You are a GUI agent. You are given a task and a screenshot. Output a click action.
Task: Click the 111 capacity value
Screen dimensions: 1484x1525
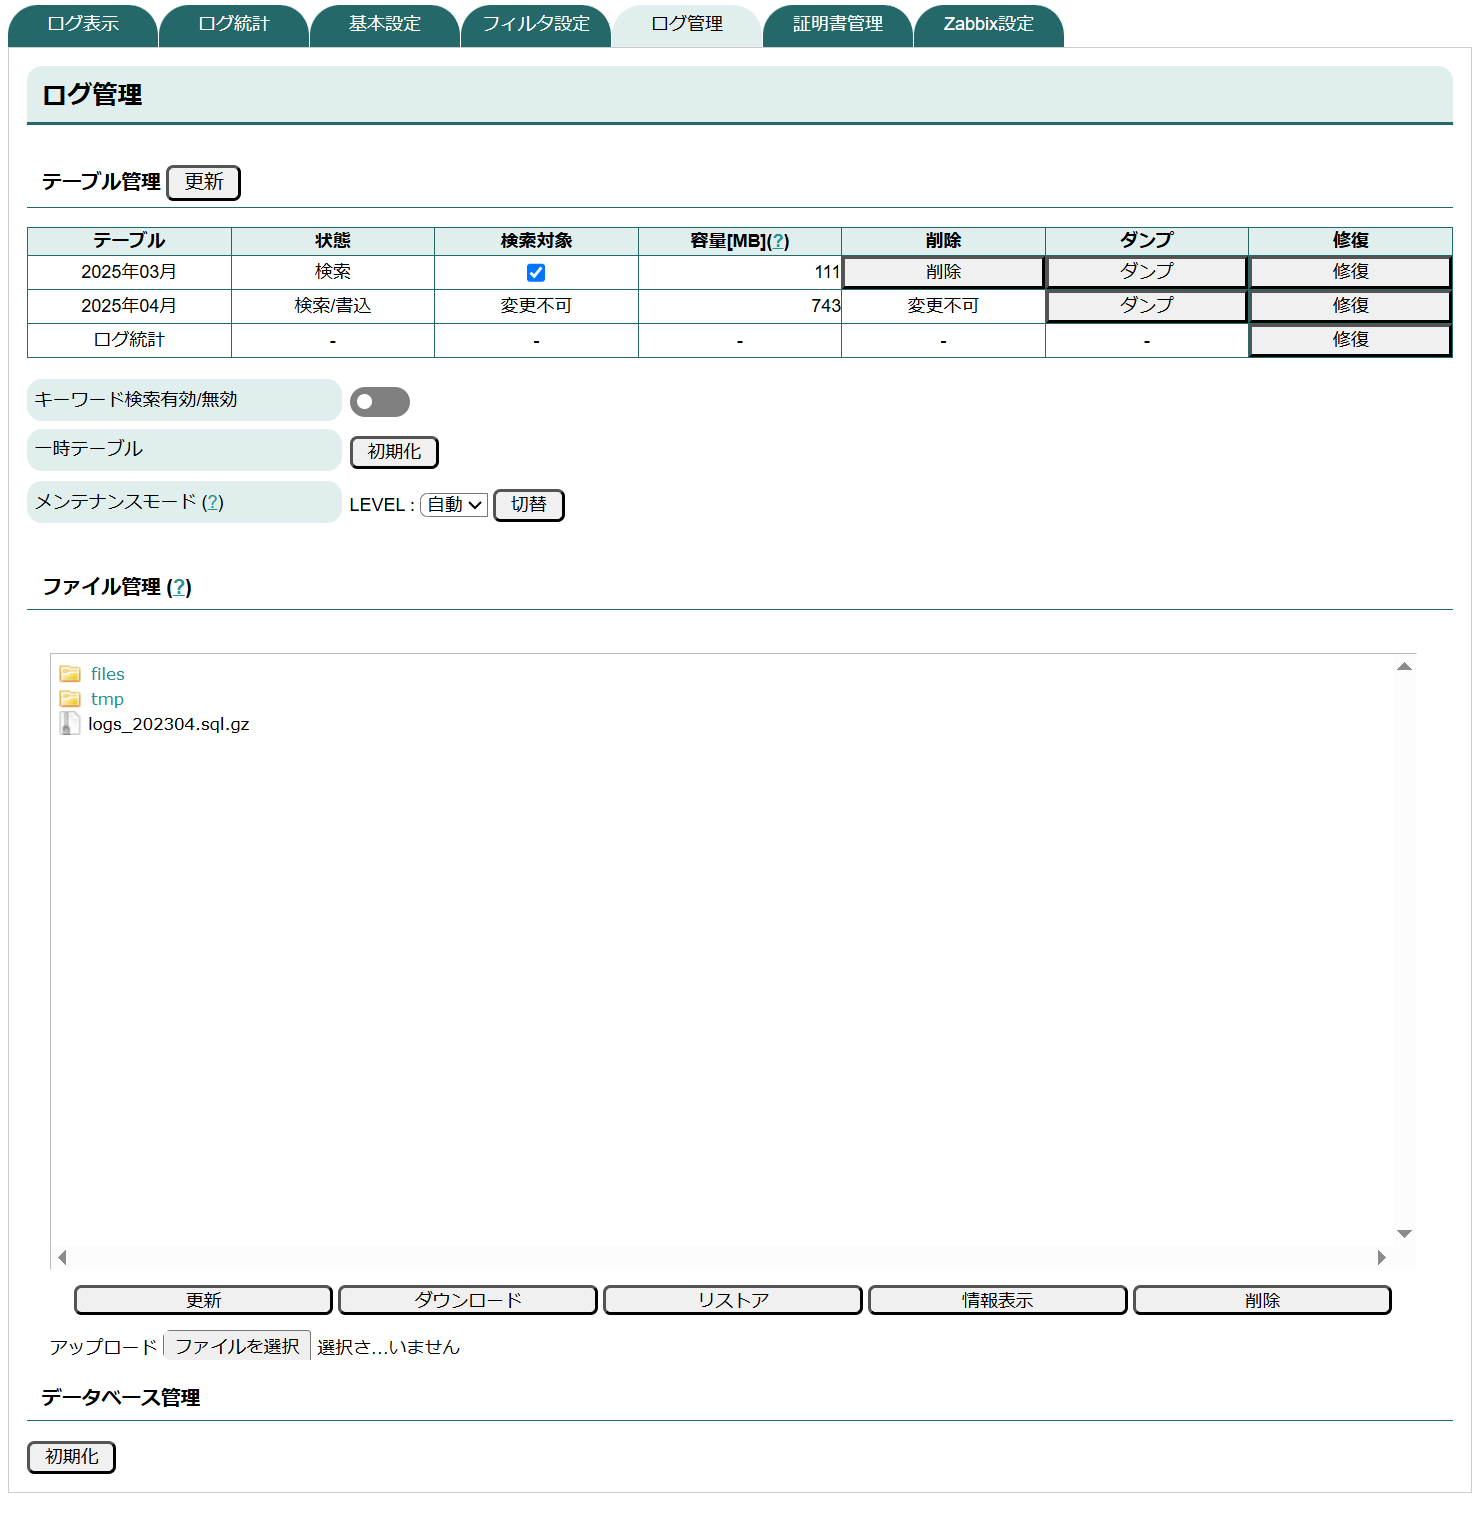[828, 272]
